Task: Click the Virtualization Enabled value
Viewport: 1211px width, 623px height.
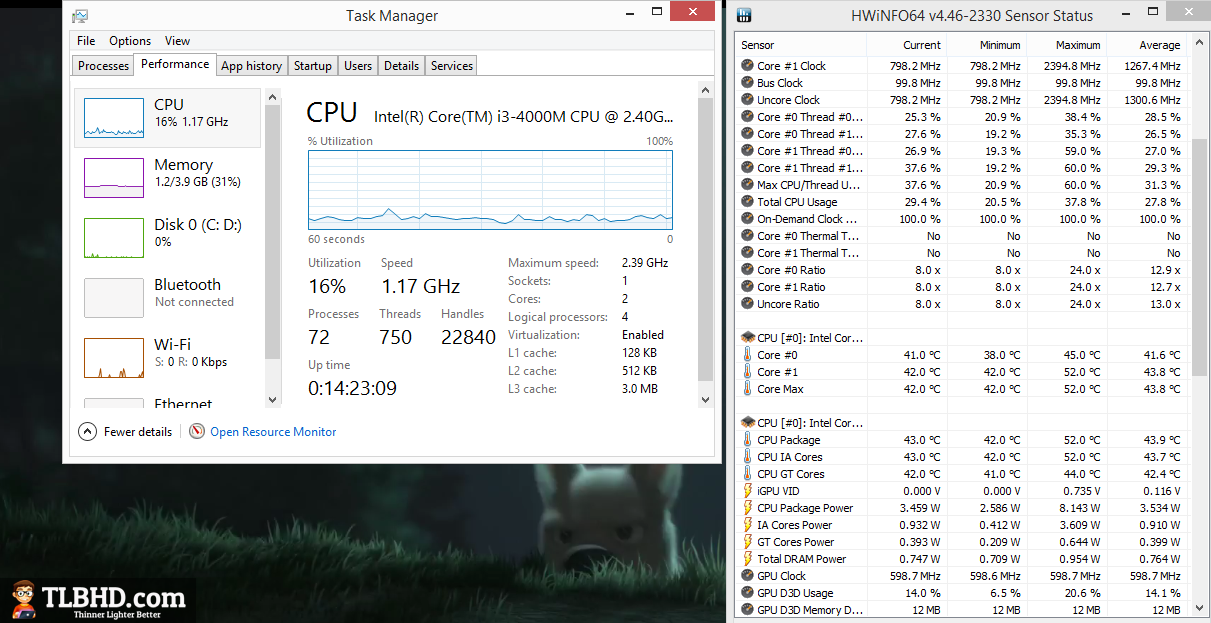Action: tap(643, 335)
